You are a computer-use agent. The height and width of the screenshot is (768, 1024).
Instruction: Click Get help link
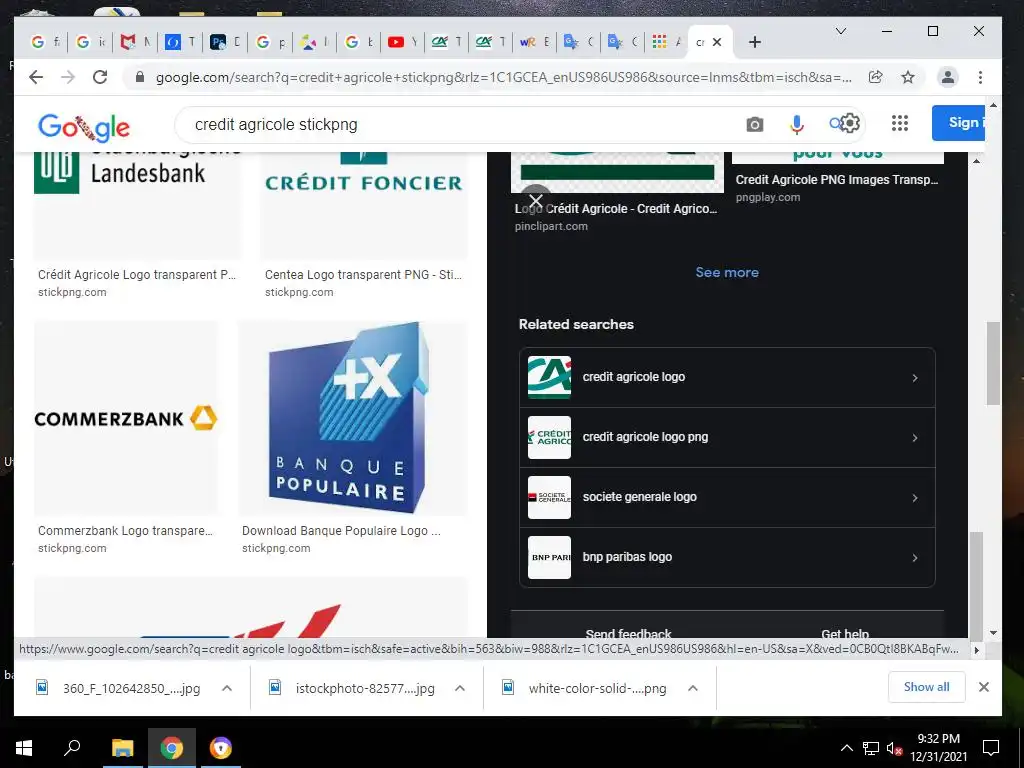click(x=845, y=633)
